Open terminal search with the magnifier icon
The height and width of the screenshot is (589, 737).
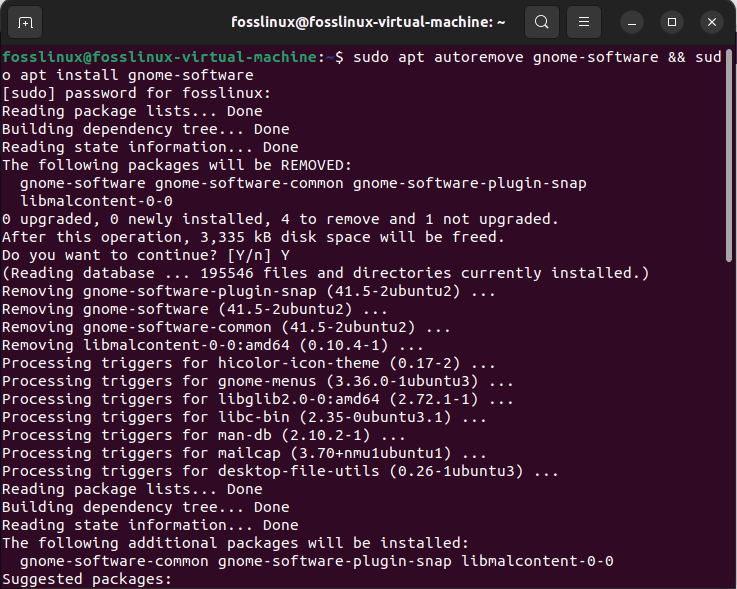click(541, 22)
